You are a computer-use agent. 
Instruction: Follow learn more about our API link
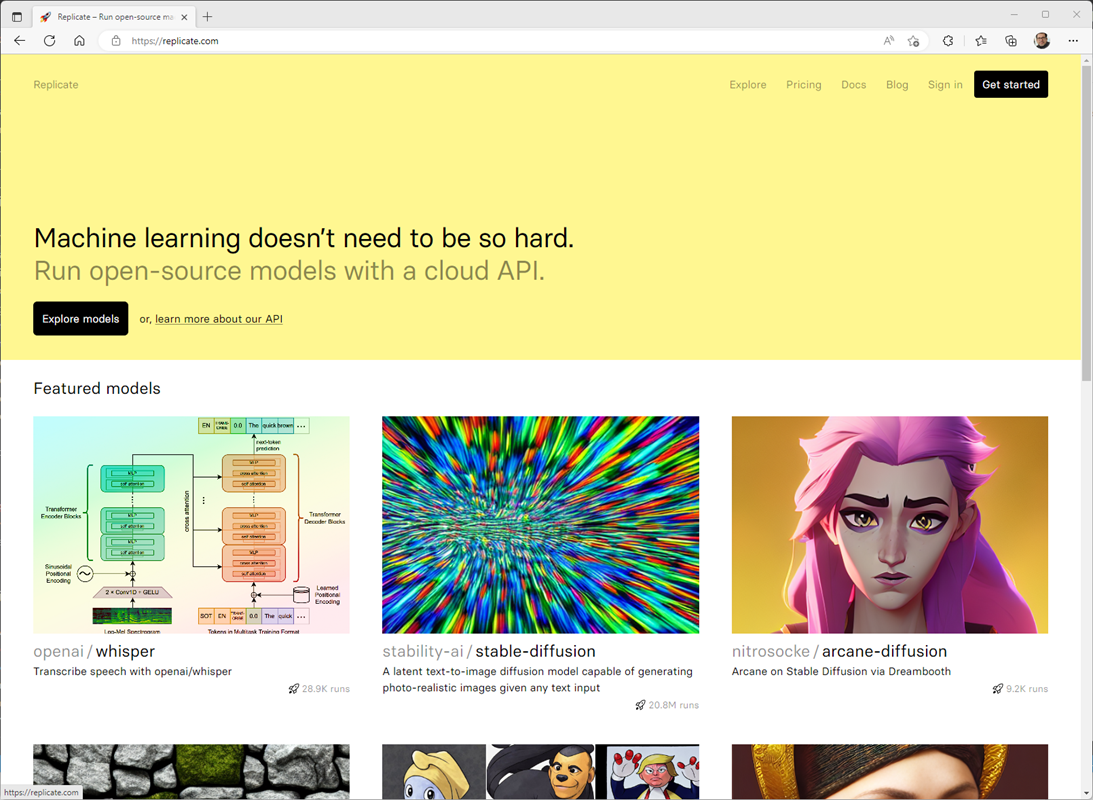(219, 319)
